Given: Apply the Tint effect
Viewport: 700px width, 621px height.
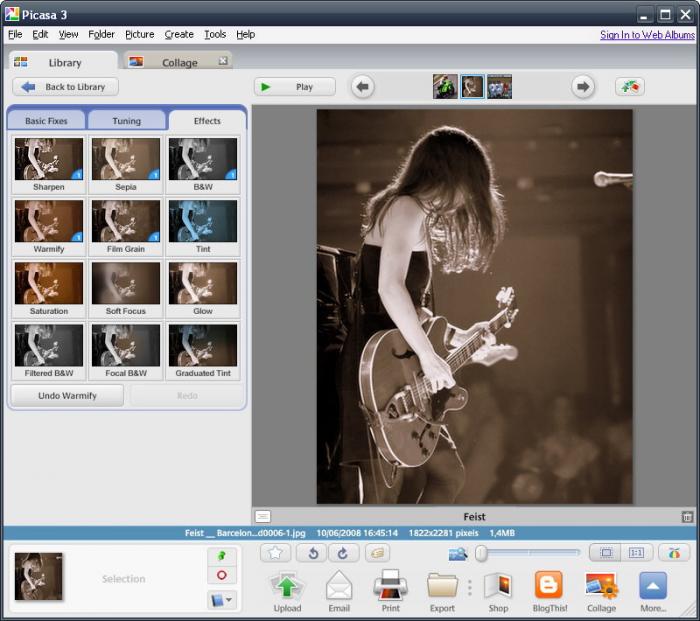Looking at the screenshot, I should click(x=203, y=226).
